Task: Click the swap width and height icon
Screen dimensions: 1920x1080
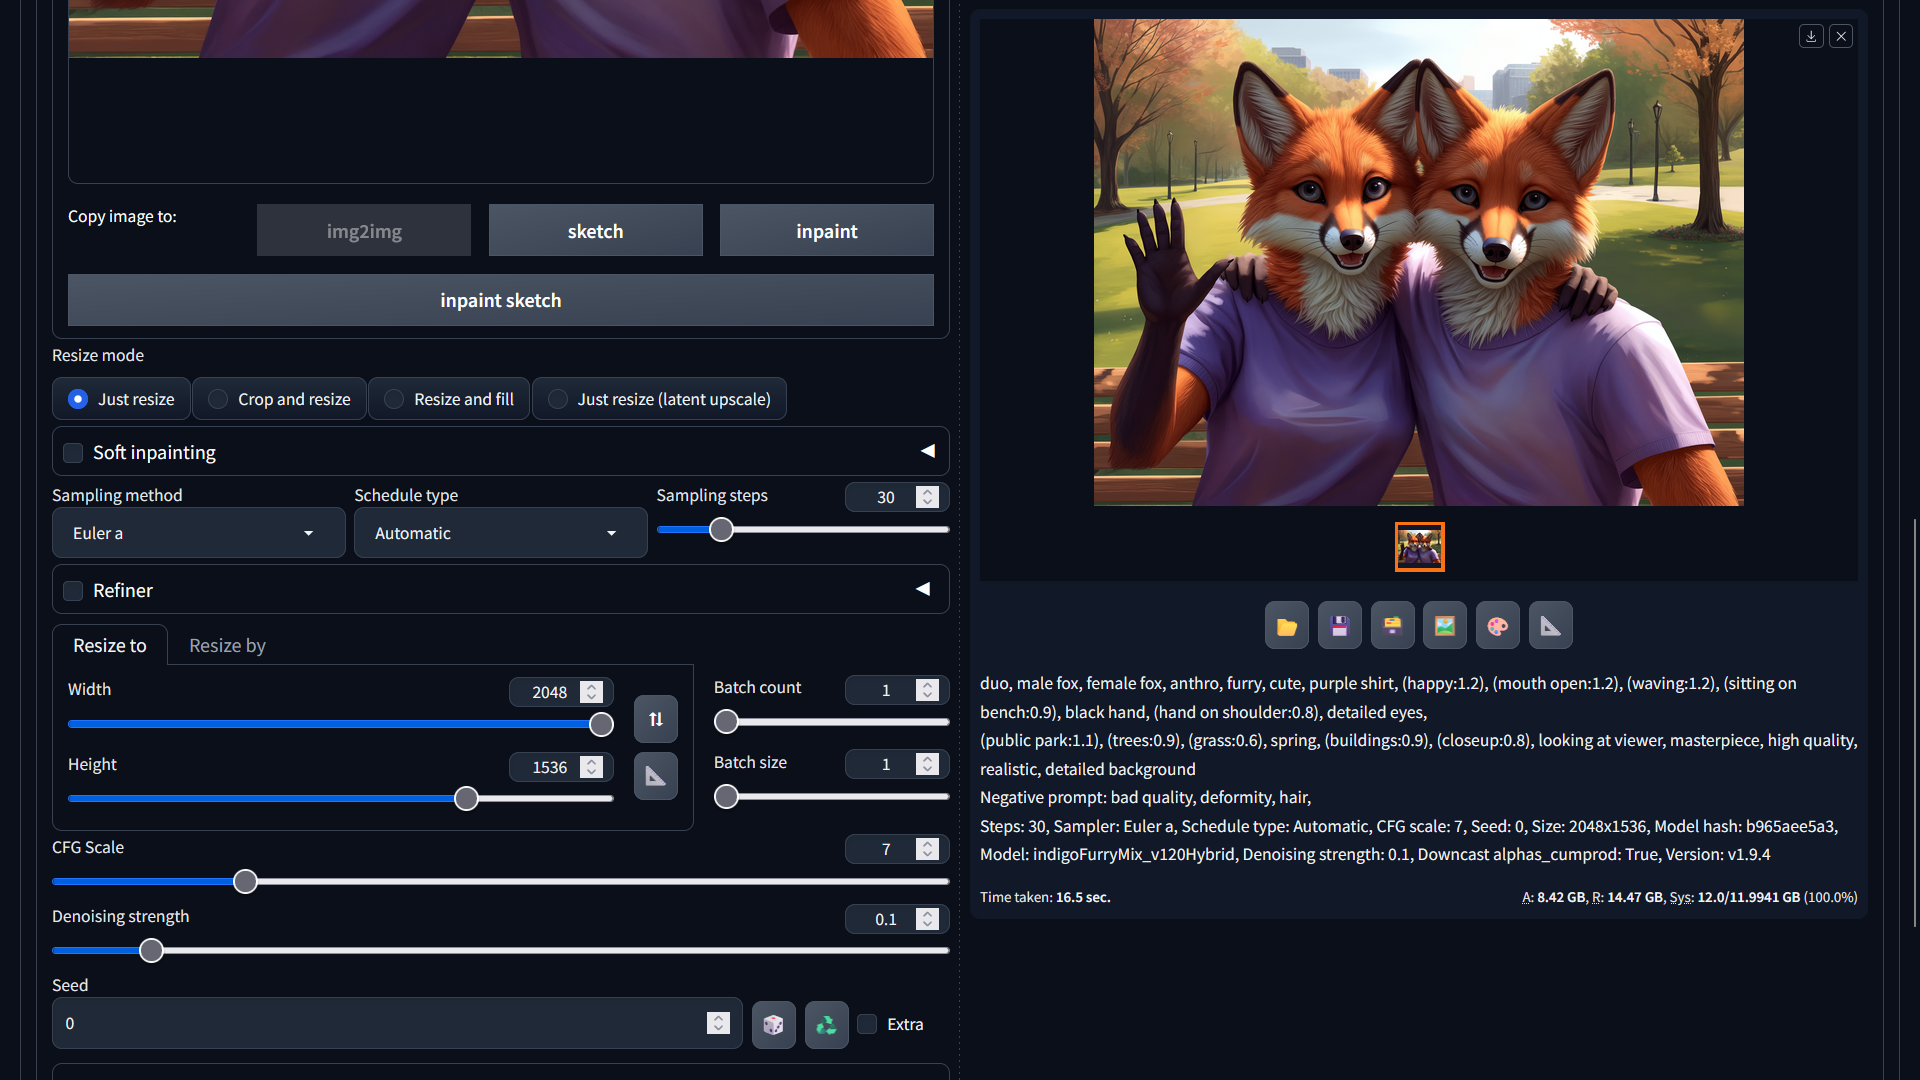Action: pyautogui.click(x=656, y=719)
